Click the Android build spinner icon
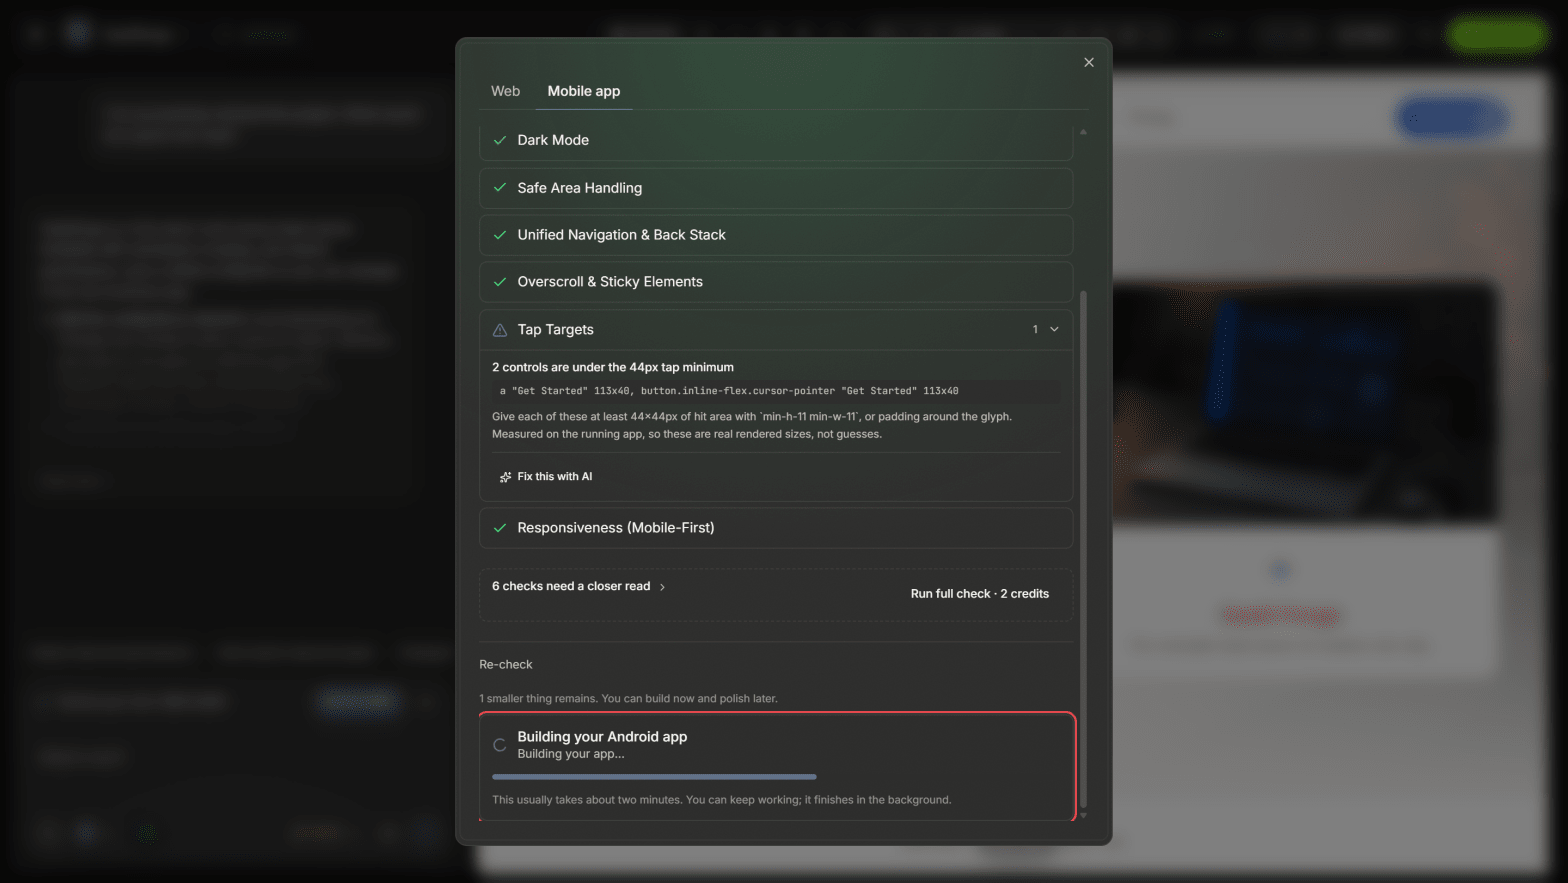This screenshot has height=883, width=1568. tap(500, 745)
